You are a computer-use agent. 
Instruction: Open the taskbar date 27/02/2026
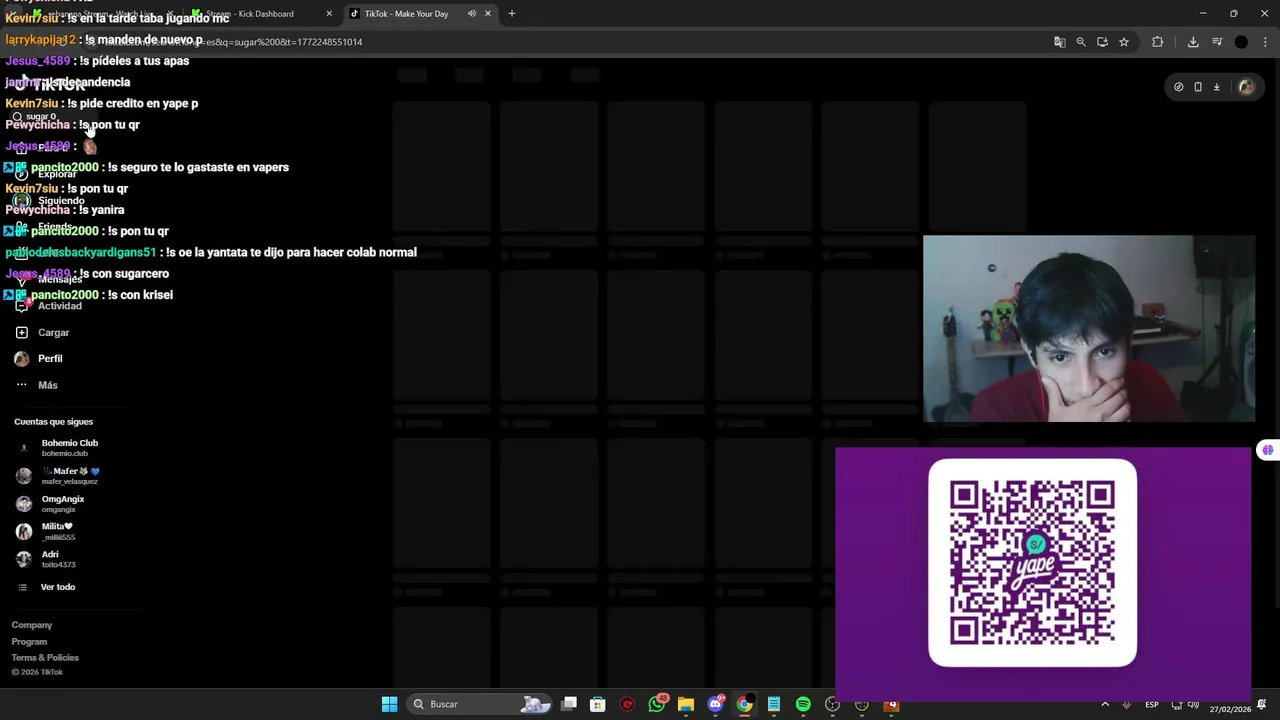pos(1230,709)
